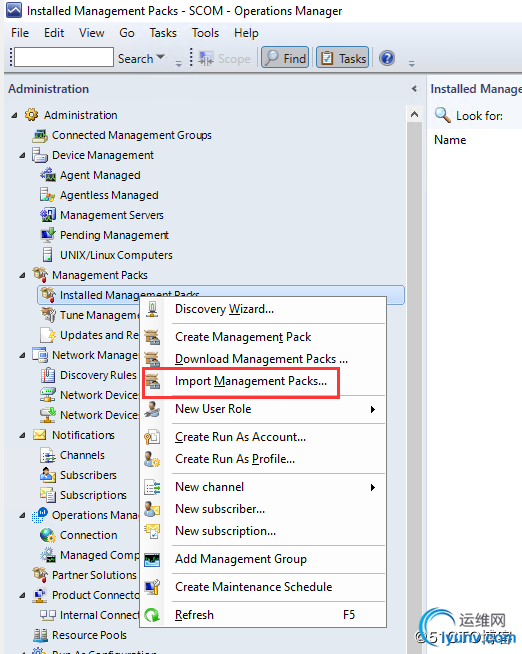522x654 pixels.
Task: Collapse the Product Connectors node
Action: [23, 596]
